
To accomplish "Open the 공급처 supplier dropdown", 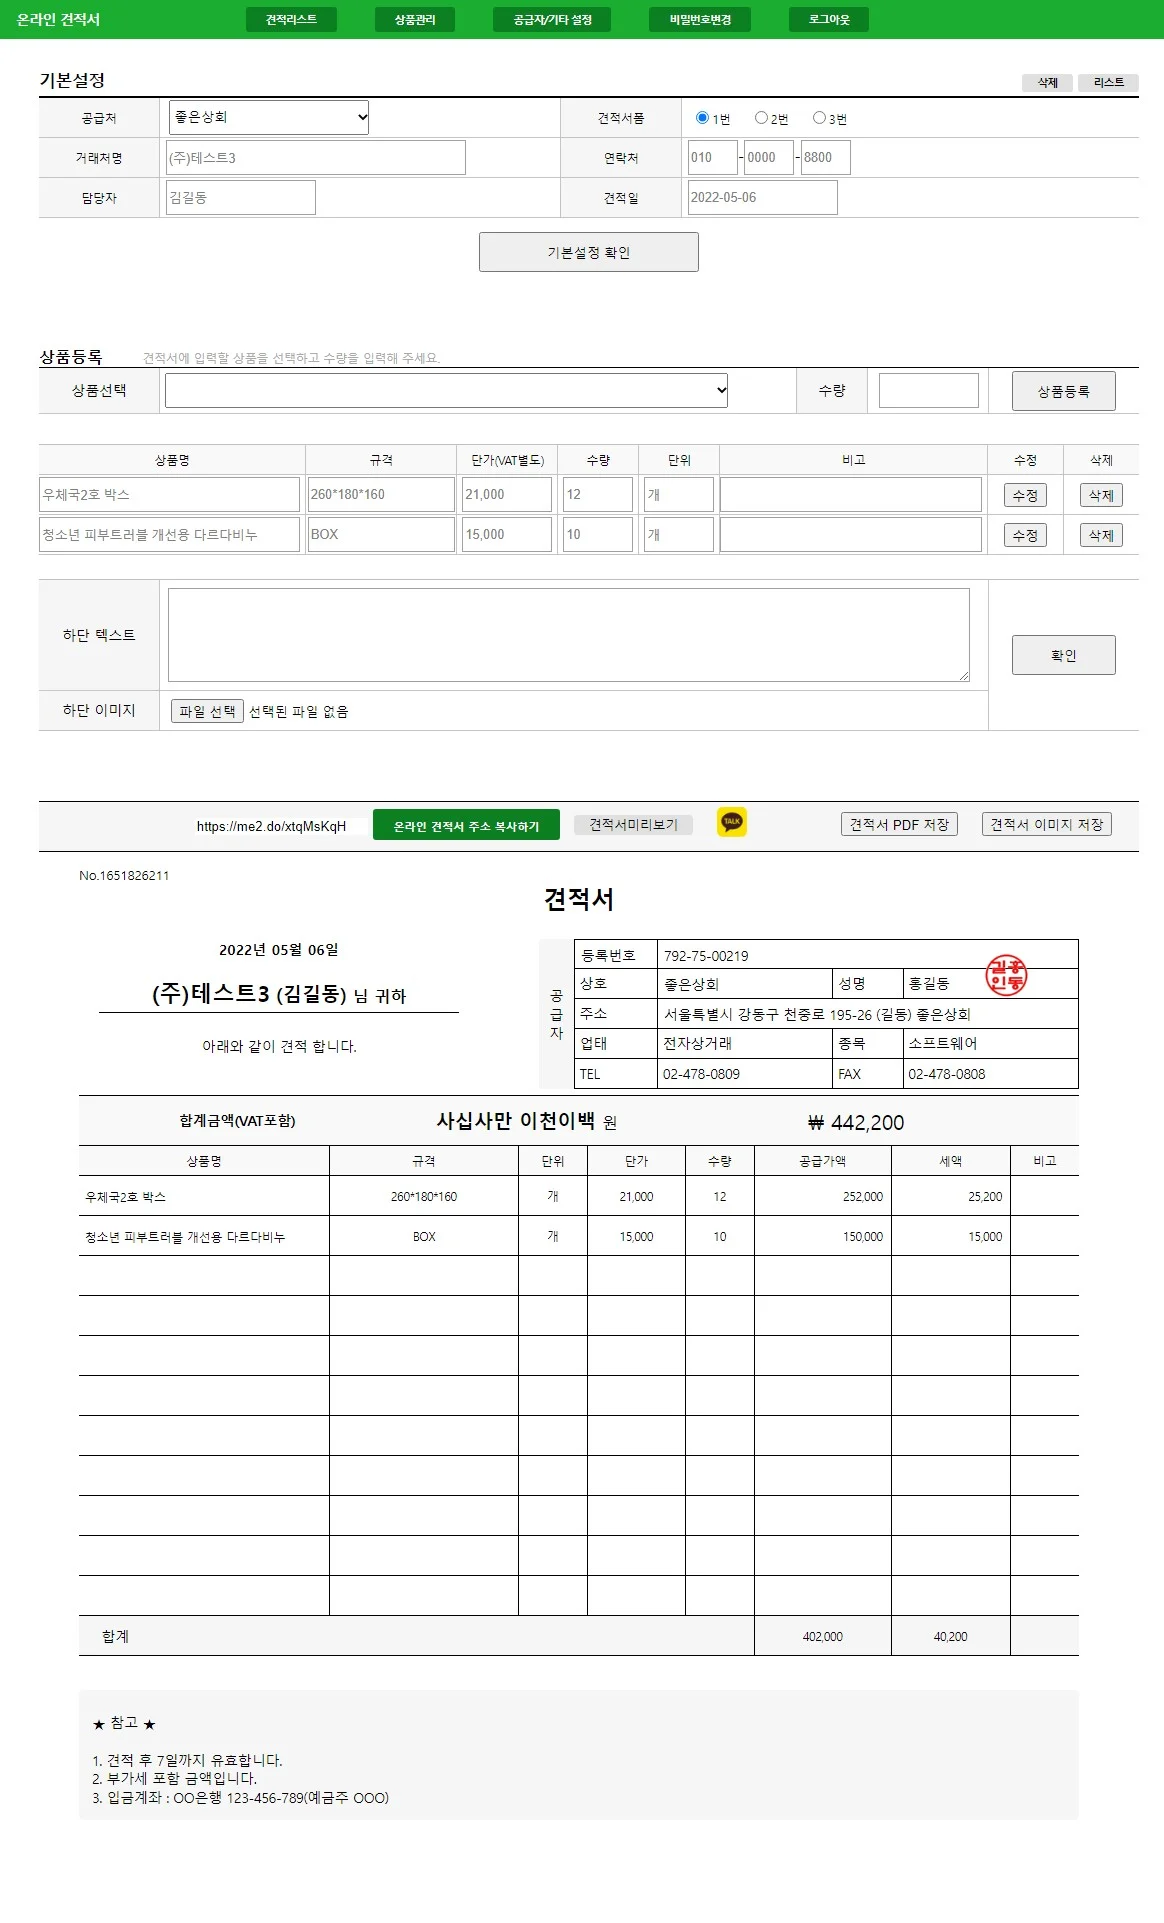I will click(x=269, y=117).
